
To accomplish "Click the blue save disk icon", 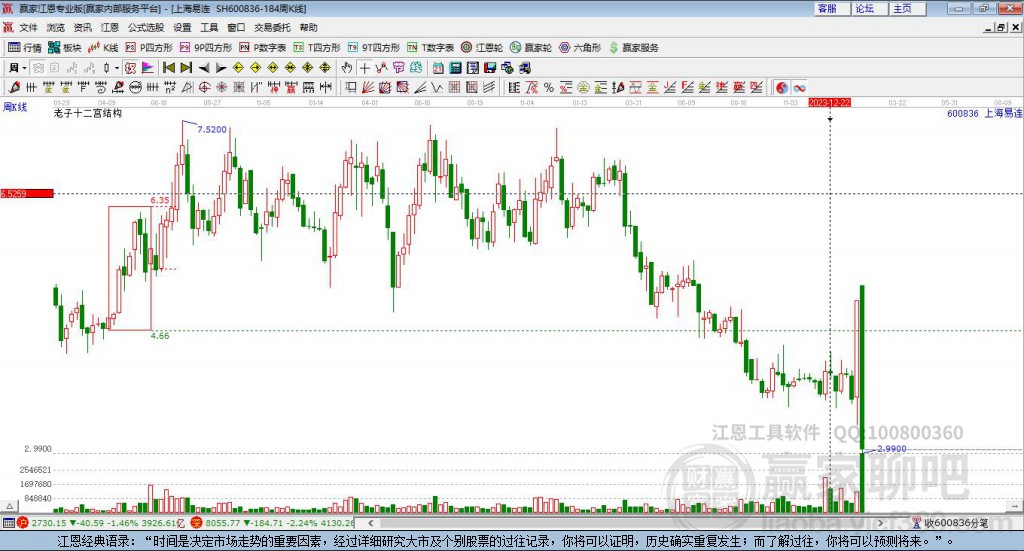I will tap(490, 68).
